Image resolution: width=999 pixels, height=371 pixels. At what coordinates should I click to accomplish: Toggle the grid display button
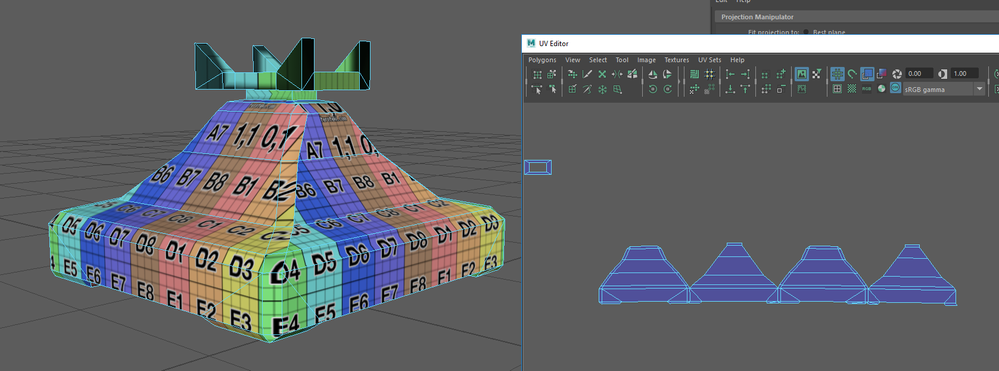838,75
